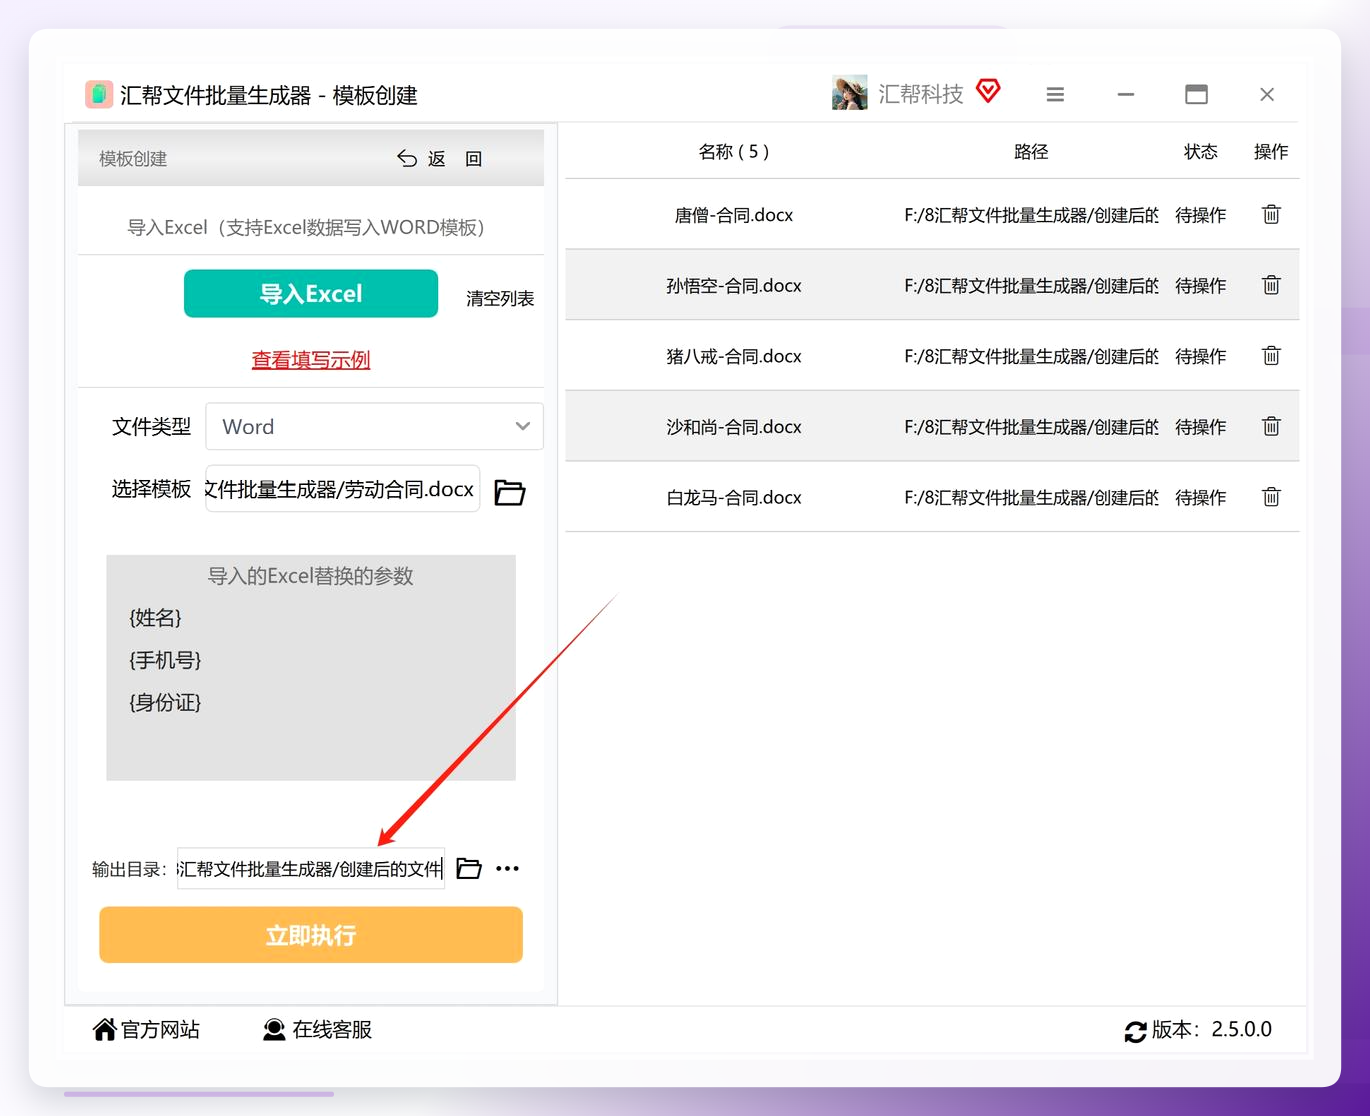Click the app logo icon in title bar
This screenshot has width=1370, height=1116.
pos(98,94)
